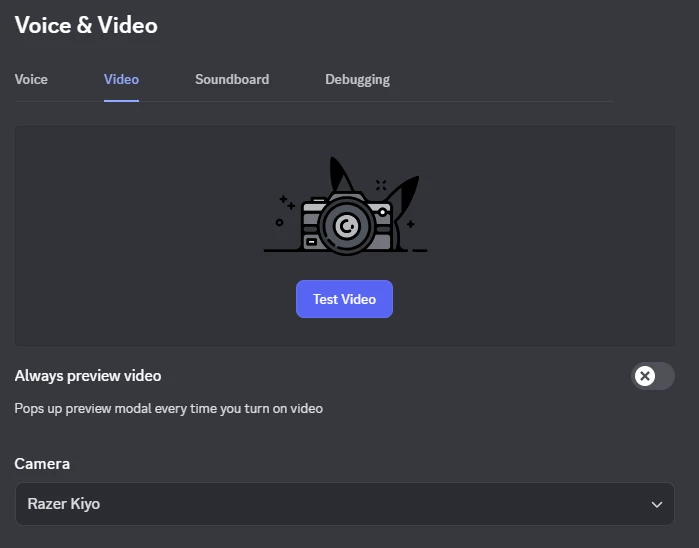Switch to the Voice tab
This screenshot has height=548, width=699.
coord(31,79)
